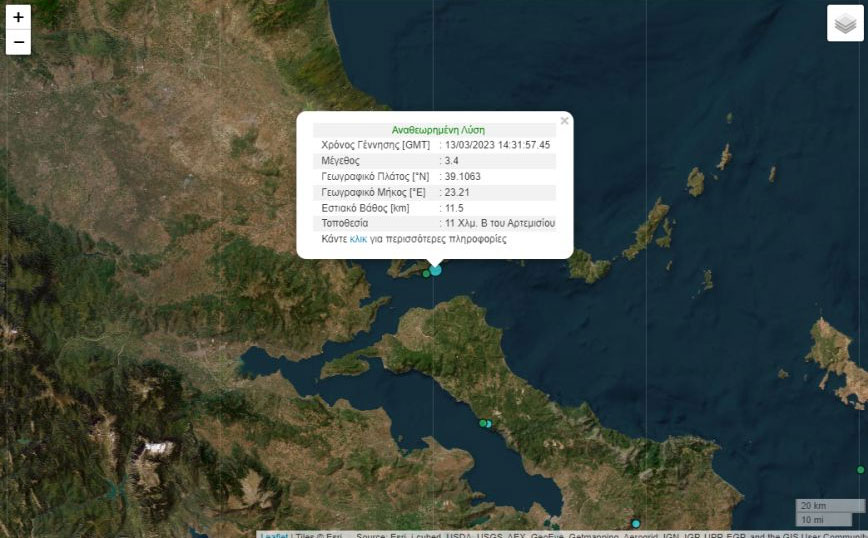Click the 'Γεωγραφικό Μήκος [°E]' label
This screenshot has width=868, height=538.
(373, 193)
